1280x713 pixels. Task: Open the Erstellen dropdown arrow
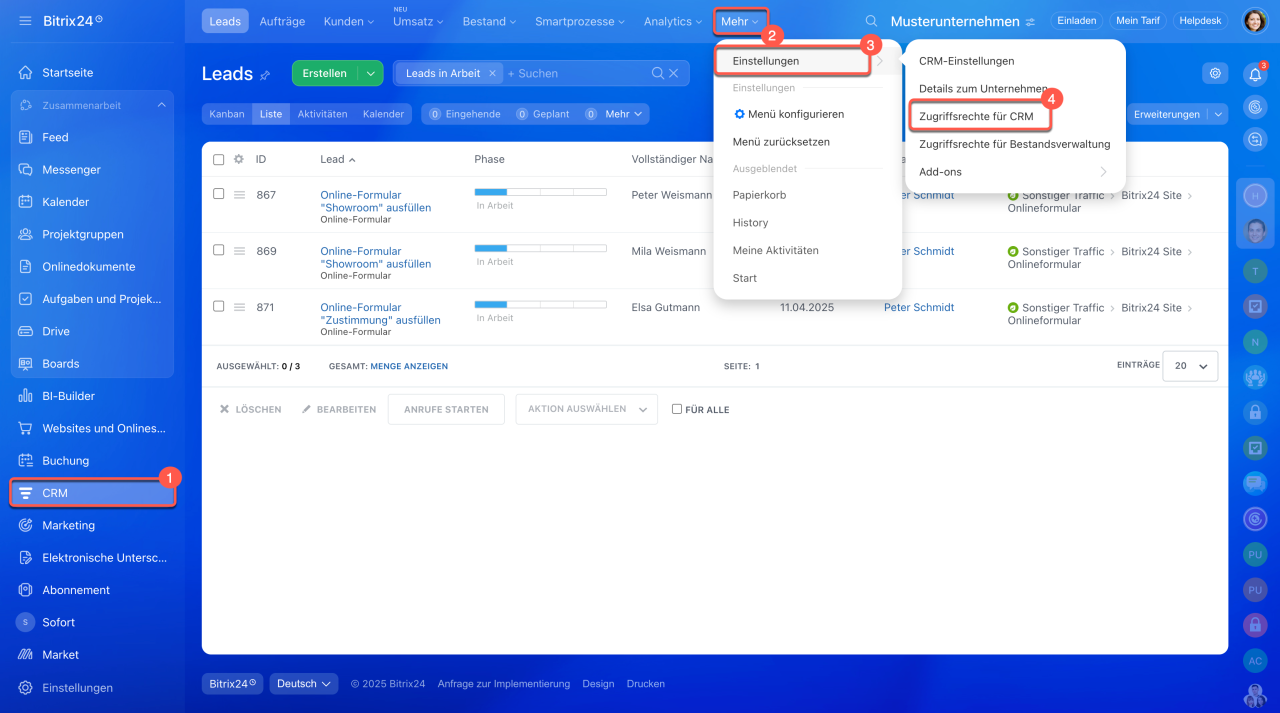click(369, 73)
